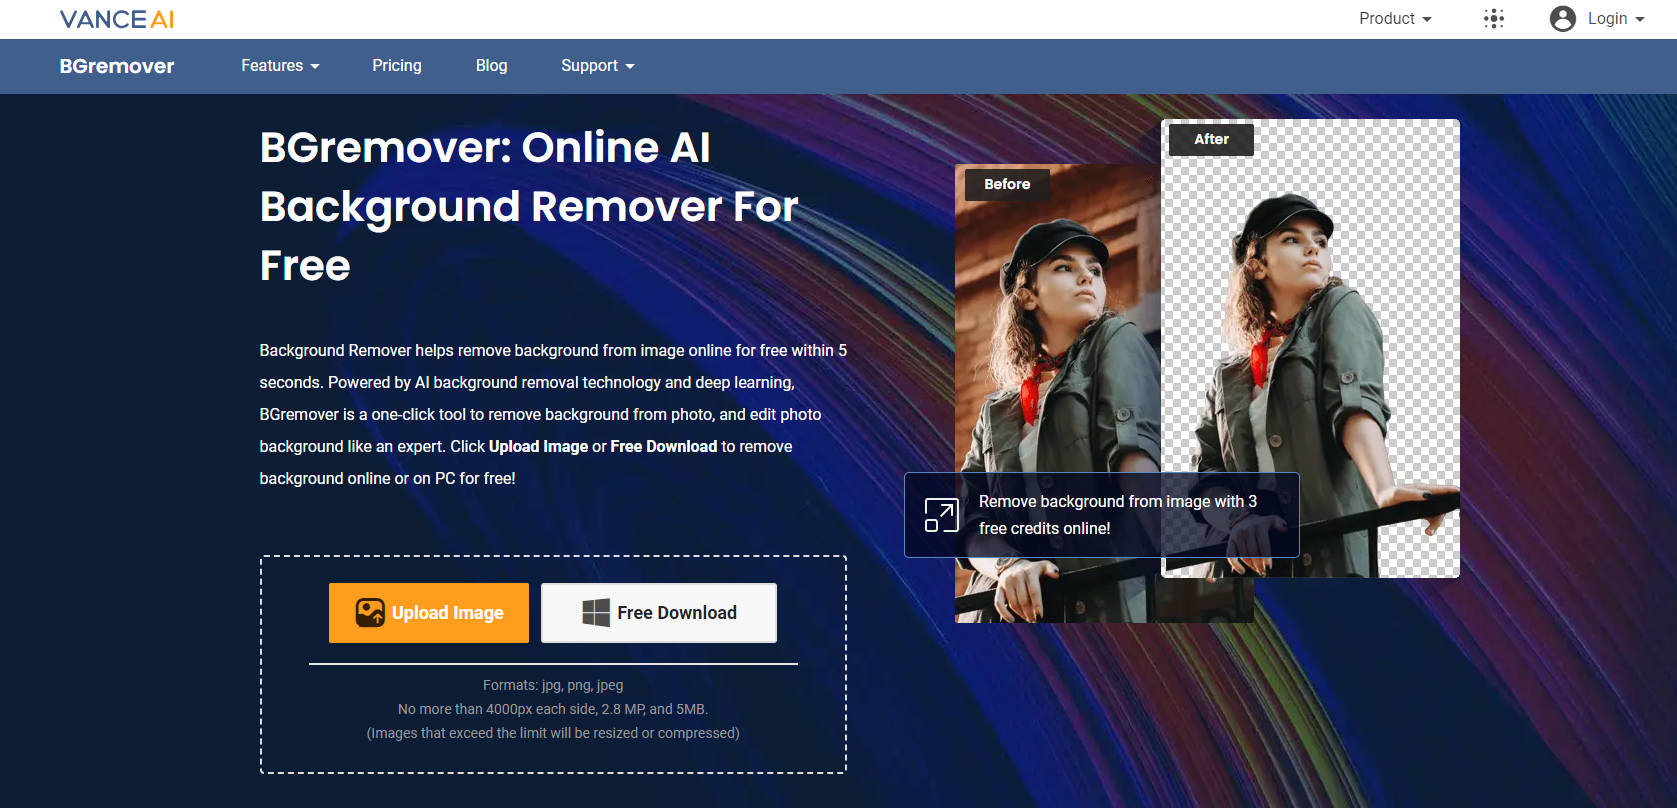The height and width of the screenshot is (808, 1677).
Task: Click the Before label tag
Action: pyautogui.click(x=1007, y=184)
